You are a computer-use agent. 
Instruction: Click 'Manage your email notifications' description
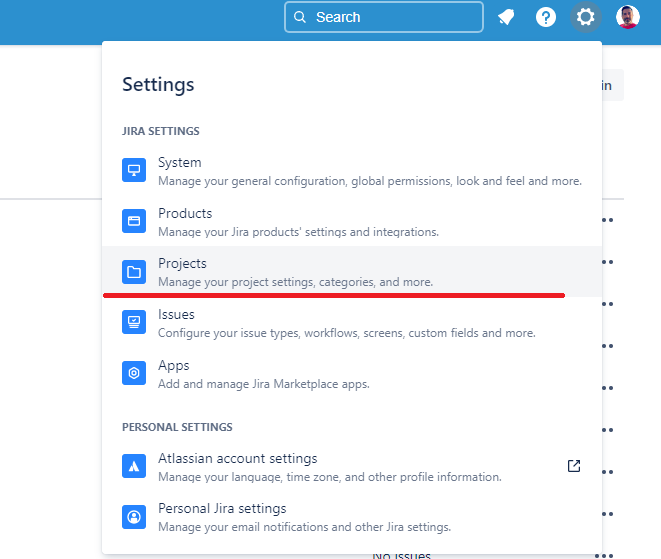pyautogui.click(x=304, y=527)
